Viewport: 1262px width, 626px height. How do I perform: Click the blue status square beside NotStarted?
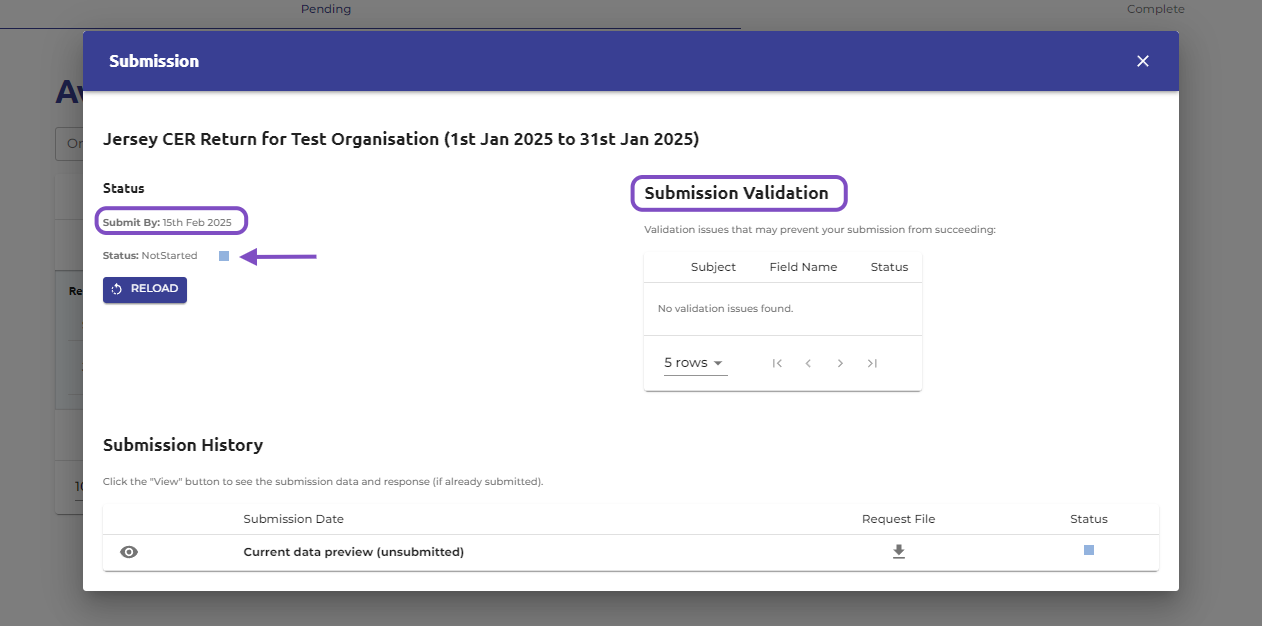click(224, 256)
